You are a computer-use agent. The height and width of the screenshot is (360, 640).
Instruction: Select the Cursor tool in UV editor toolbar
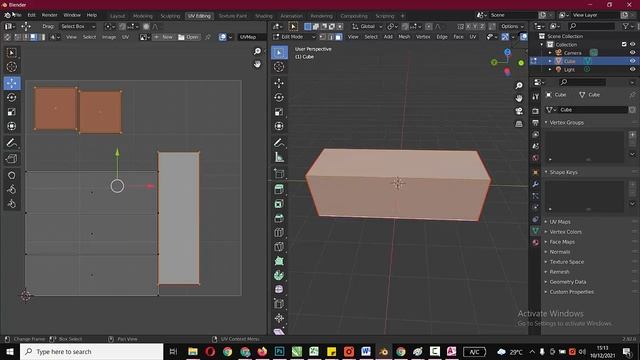11,67
